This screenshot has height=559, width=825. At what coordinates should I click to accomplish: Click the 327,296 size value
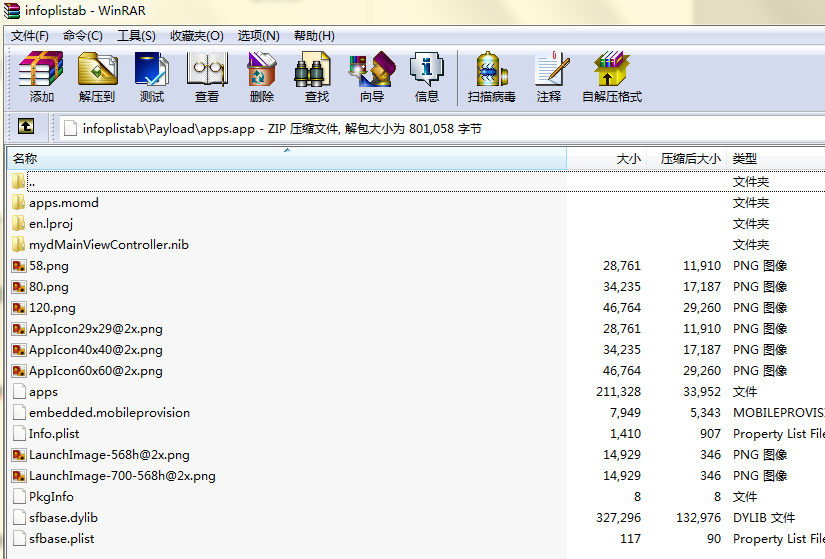(x=618, y=517)
